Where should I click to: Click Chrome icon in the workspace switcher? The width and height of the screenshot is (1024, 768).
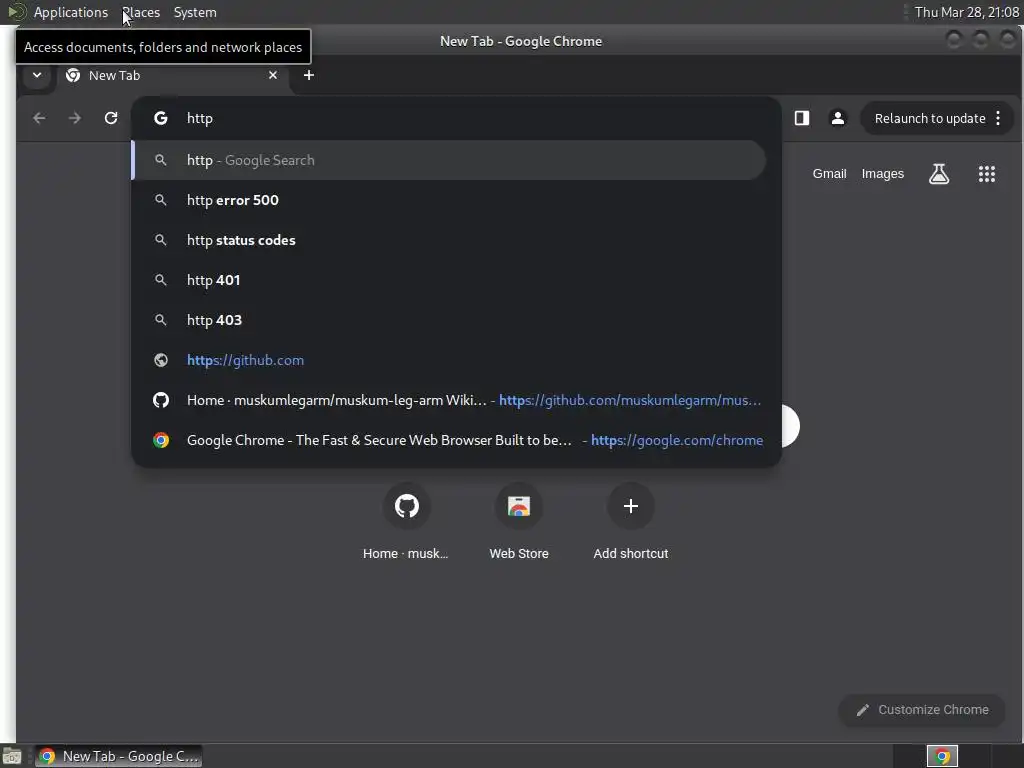(x=942, y=756)
